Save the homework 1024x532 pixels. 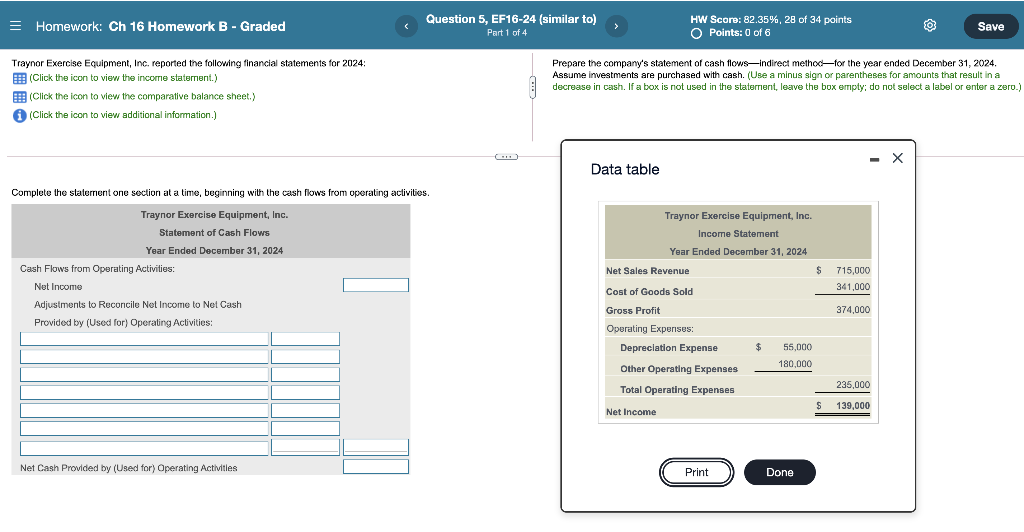coord(990,26)
